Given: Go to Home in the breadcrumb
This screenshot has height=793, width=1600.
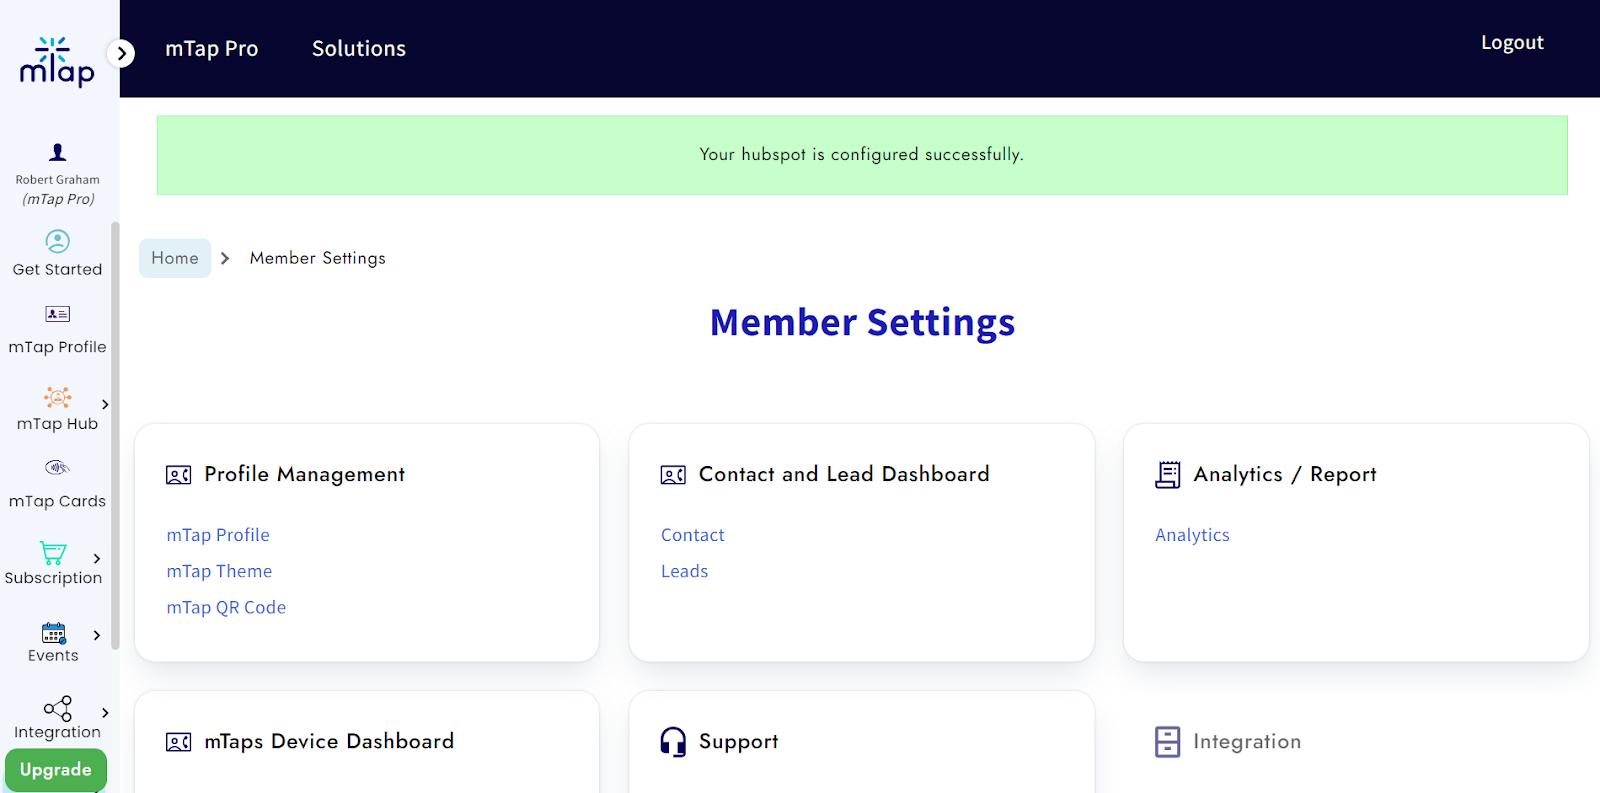Looking at the screenshot, I should pos(175,258).
